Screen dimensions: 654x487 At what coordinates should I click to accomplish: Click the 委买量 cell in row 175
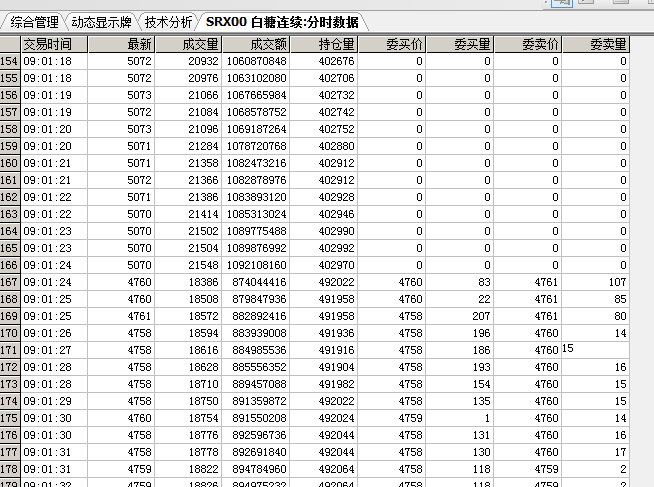(460, 419)
